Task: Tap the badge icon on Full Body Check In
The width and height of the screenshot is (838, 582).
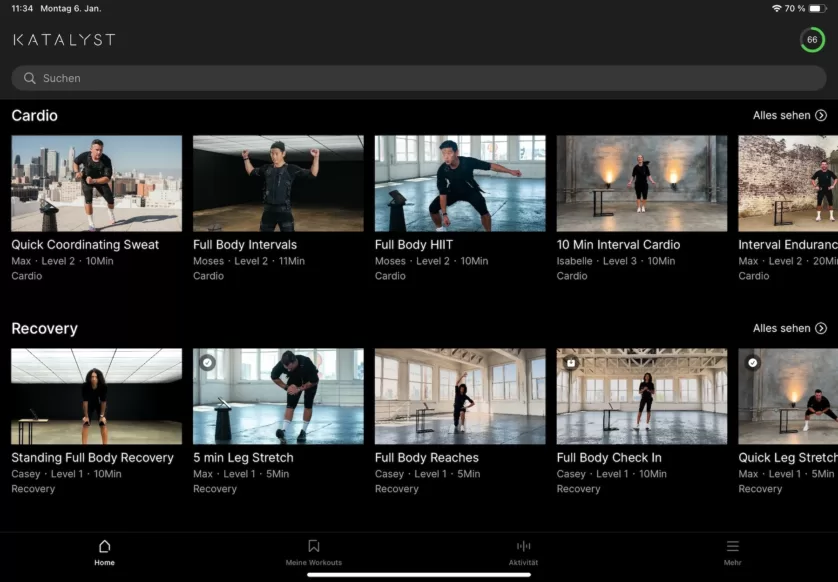Action: click(570, 362)
